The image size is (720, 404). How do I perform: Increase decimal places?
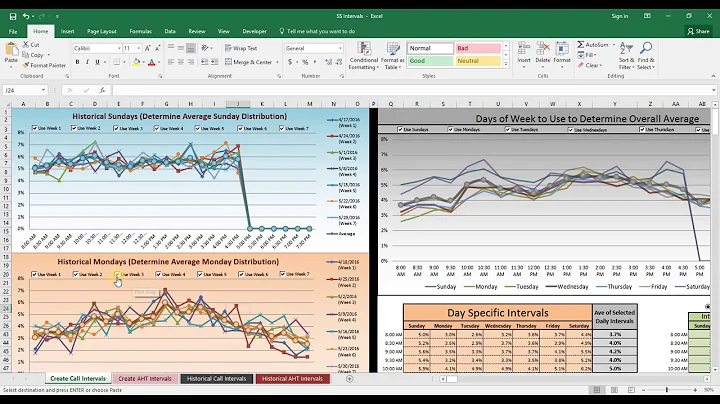pos(328,62)
